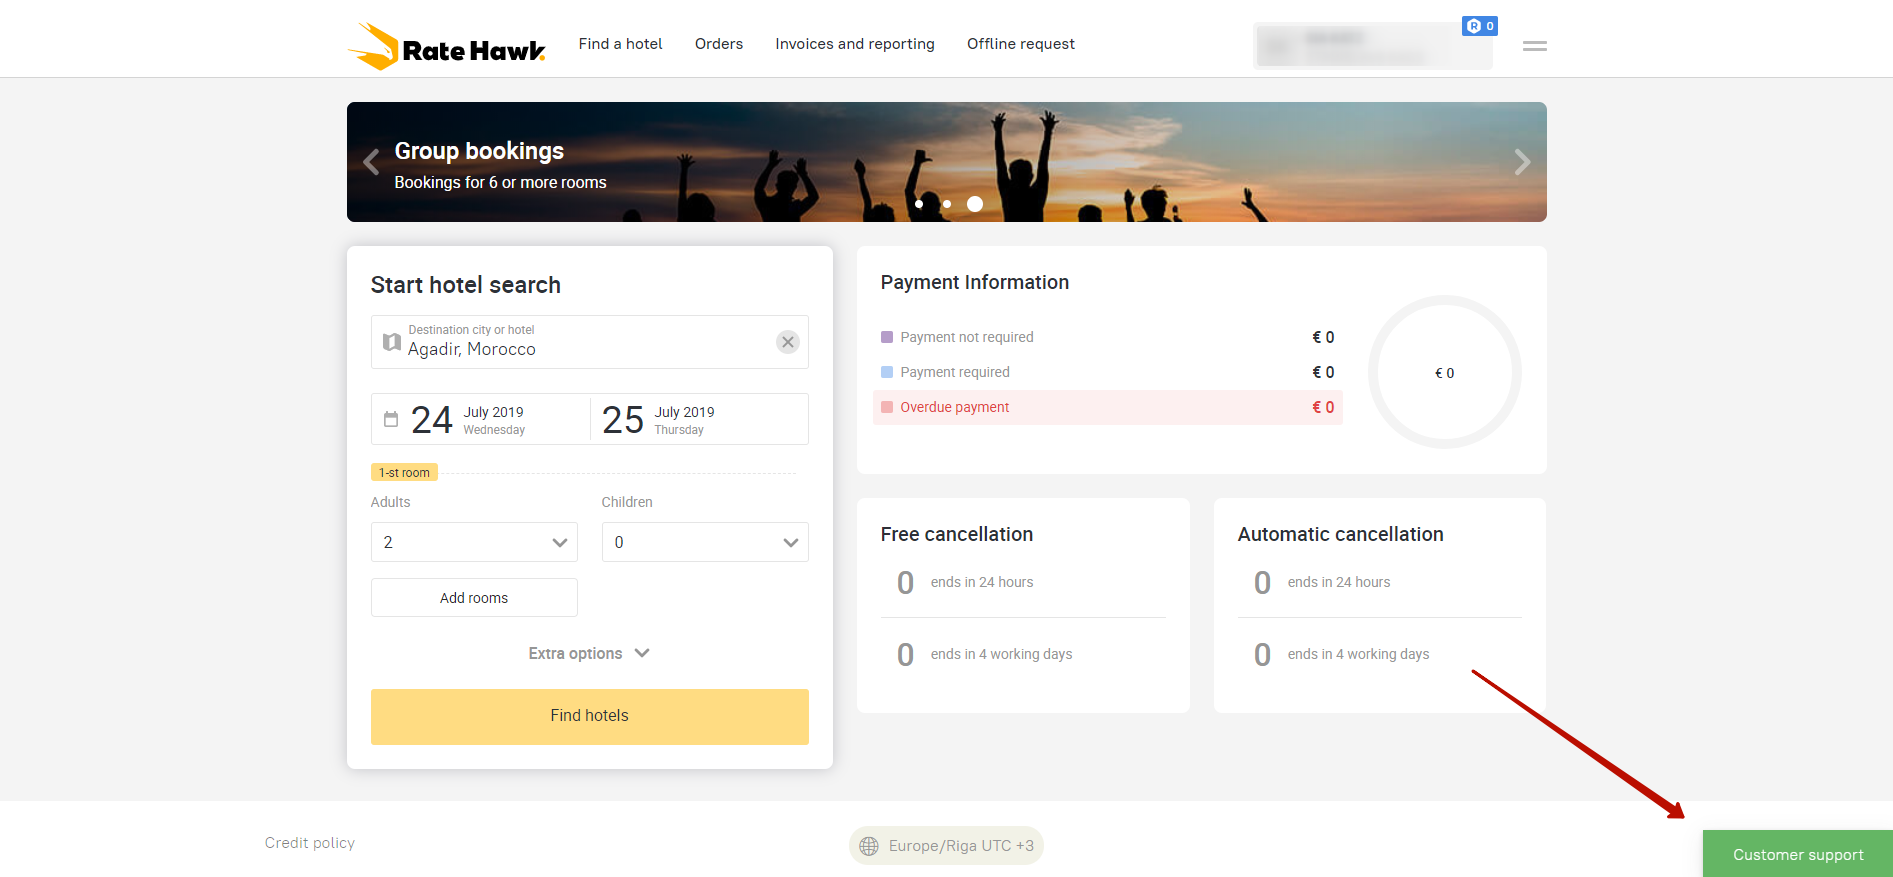
Task: Click the Destination city or hotel field
Action: pyautogui.click(x=580, y=342)
